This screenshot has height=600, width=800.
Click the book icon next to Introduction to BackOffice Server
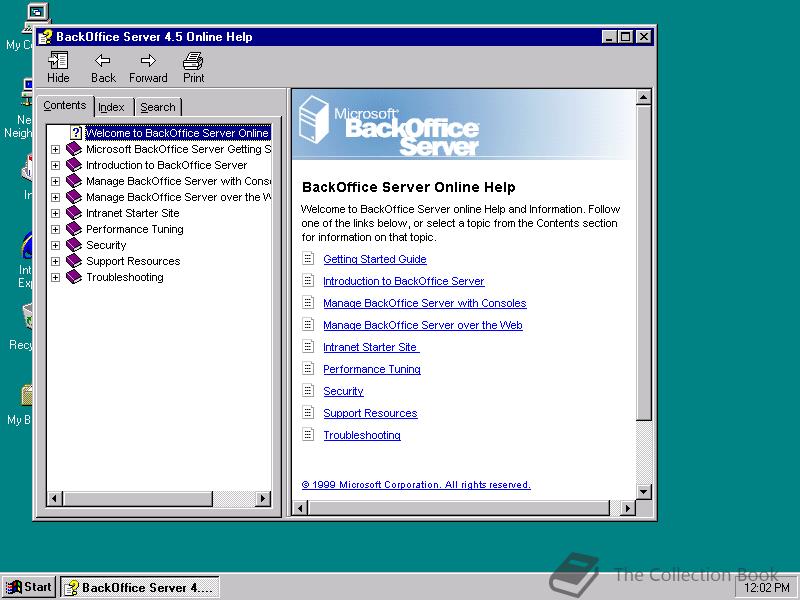pyautogui.click(x=74, y=165)
